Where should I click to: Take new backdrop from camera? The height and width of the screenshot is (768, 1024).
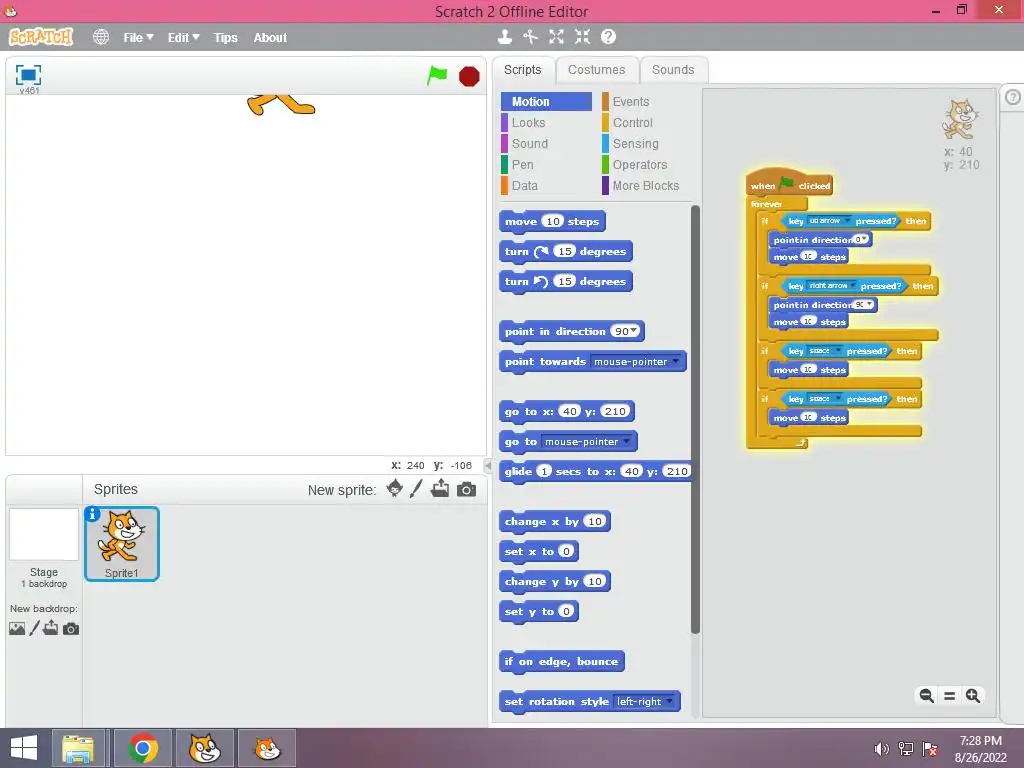(x=71, y=628)
